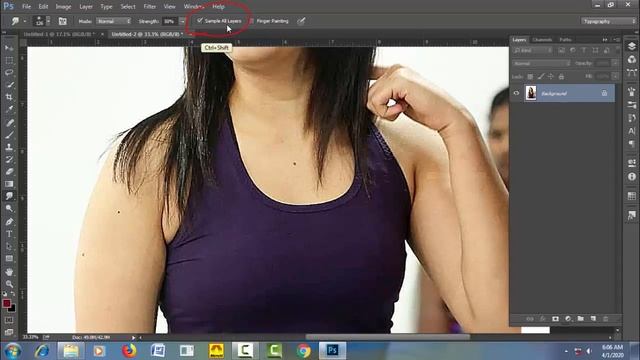Select the History Brush tool
Image resolution: width=640 pixels, height=360 pixels.
click(9, 159)
